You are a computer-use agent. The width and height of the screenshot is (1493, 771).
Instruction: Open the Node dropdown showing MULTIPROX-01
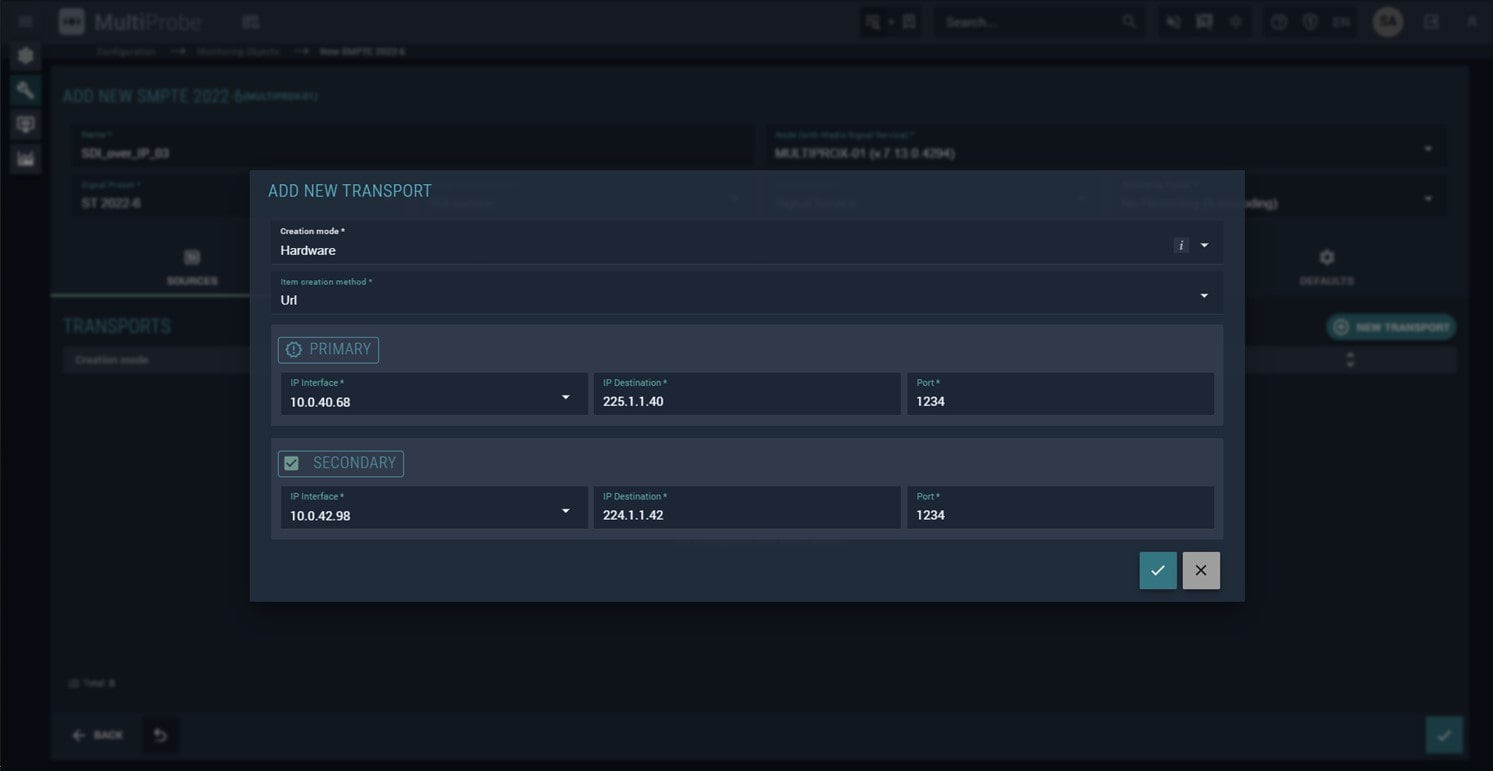(1107, 147)
